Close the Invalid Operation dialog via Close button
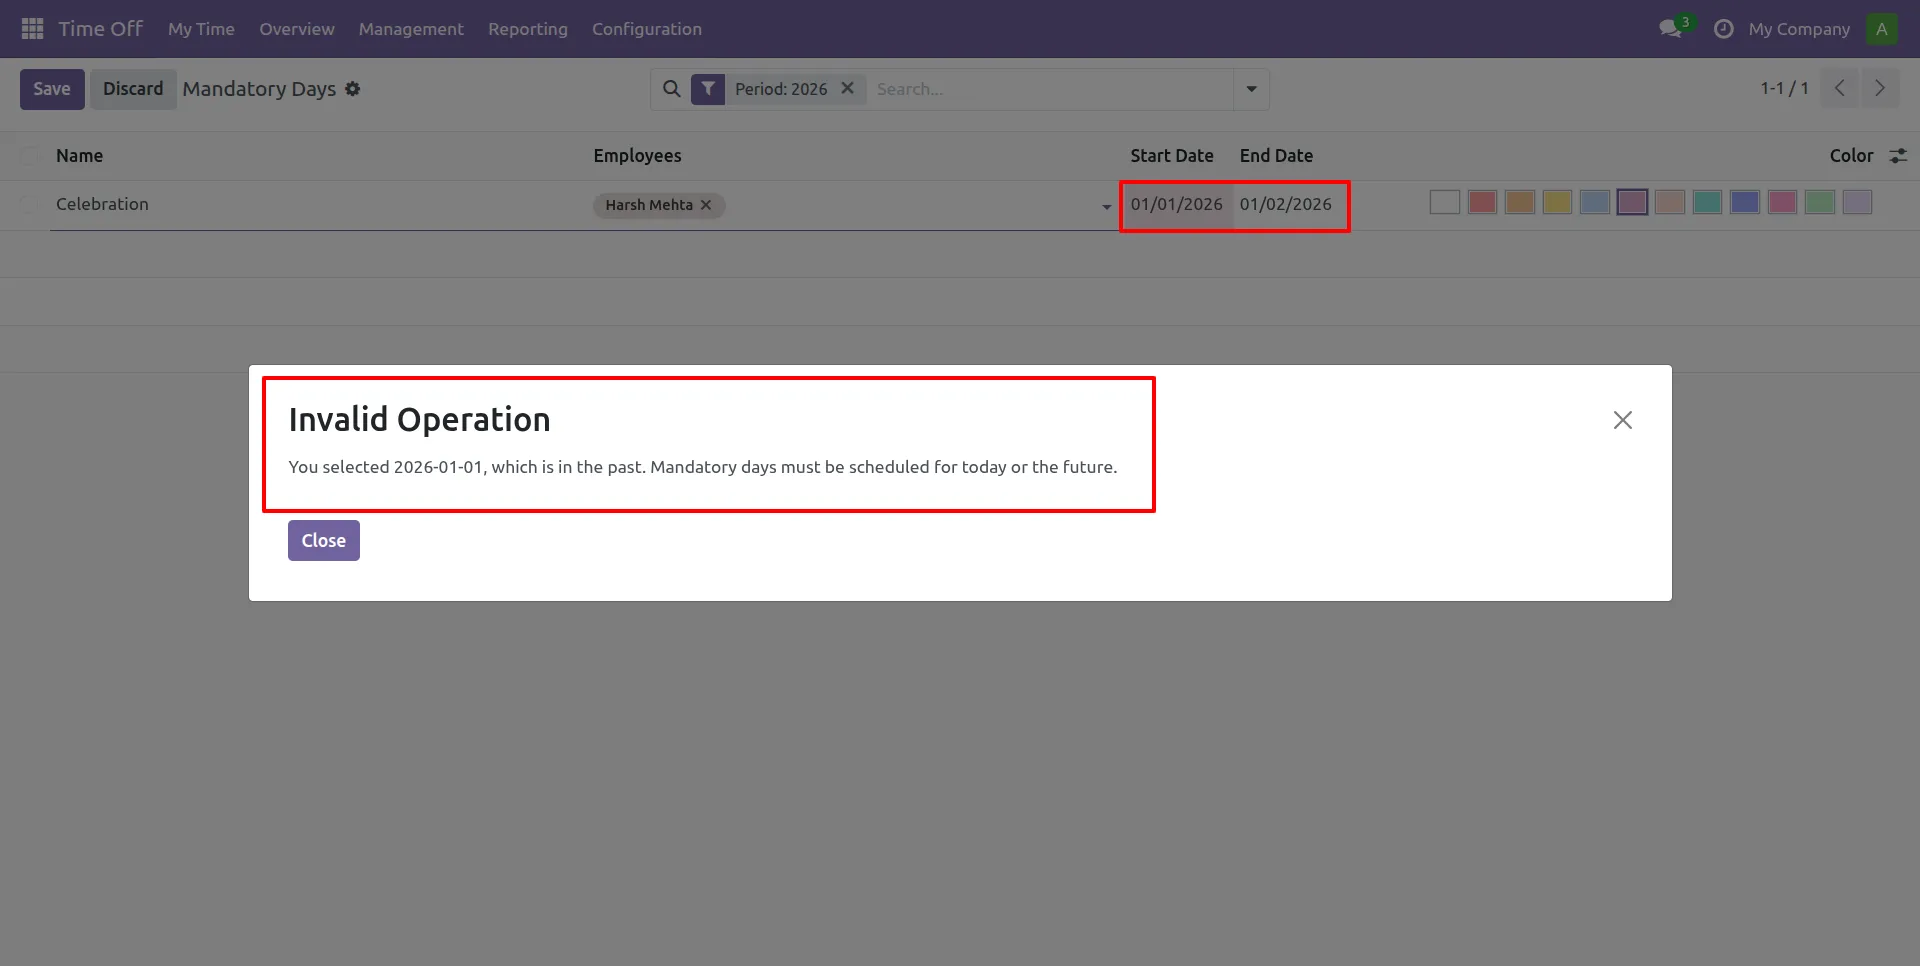 322,540
